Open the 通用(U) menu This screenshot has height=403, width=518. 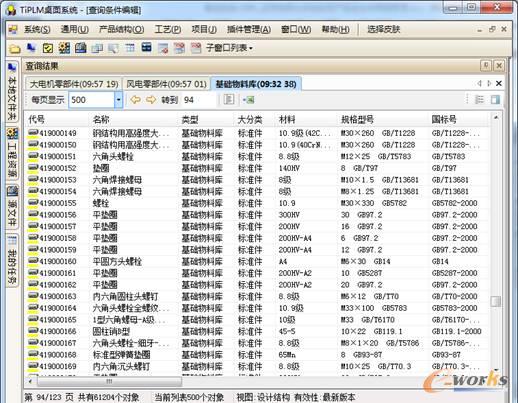[74, 29]
